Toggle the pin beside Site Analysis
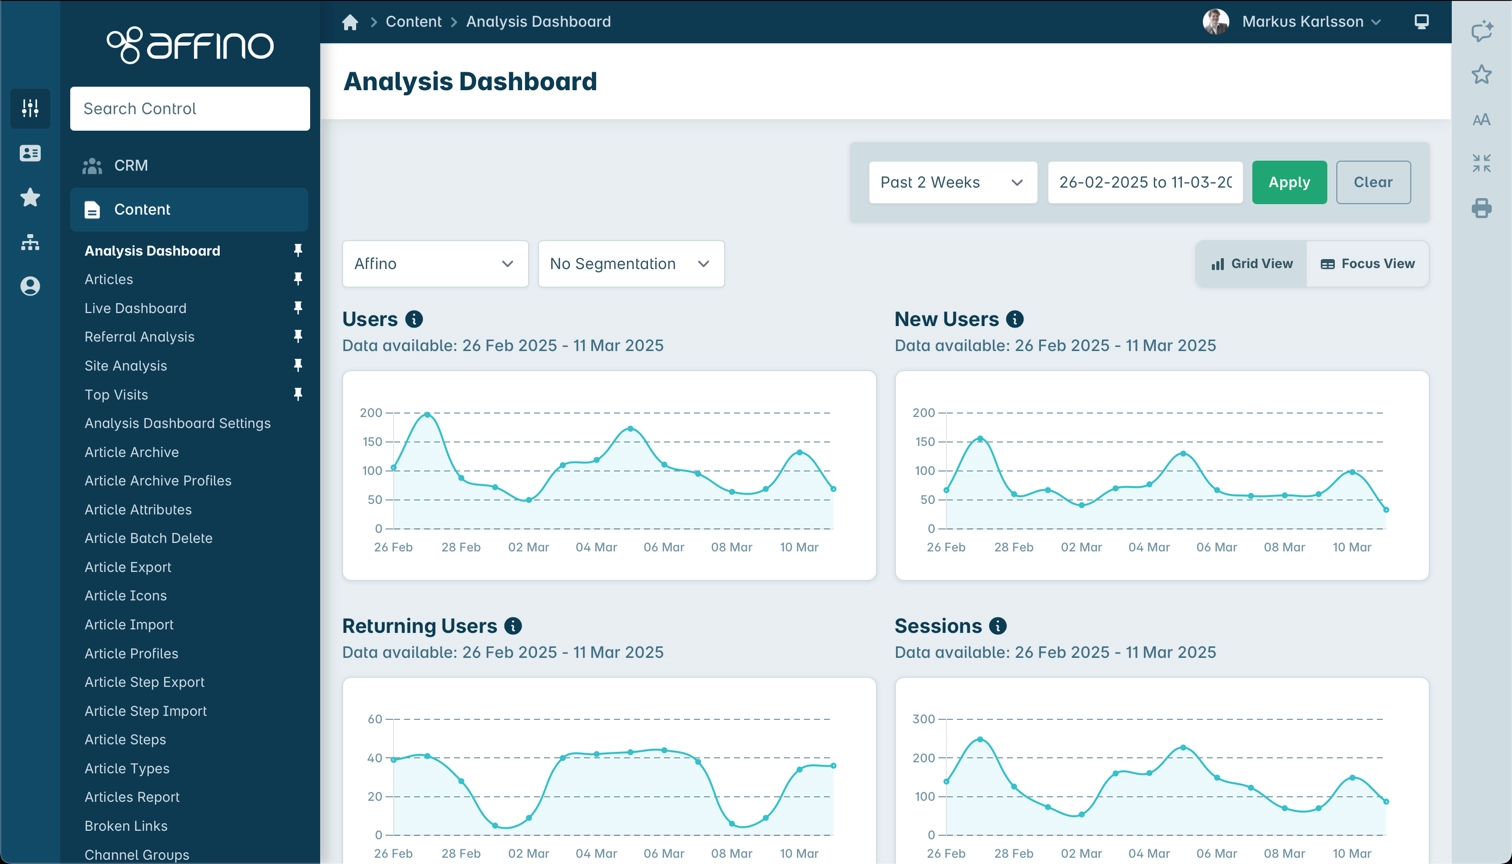This screenshot has width=1512, height=864. pyautogui.click(x=297, y=366)
